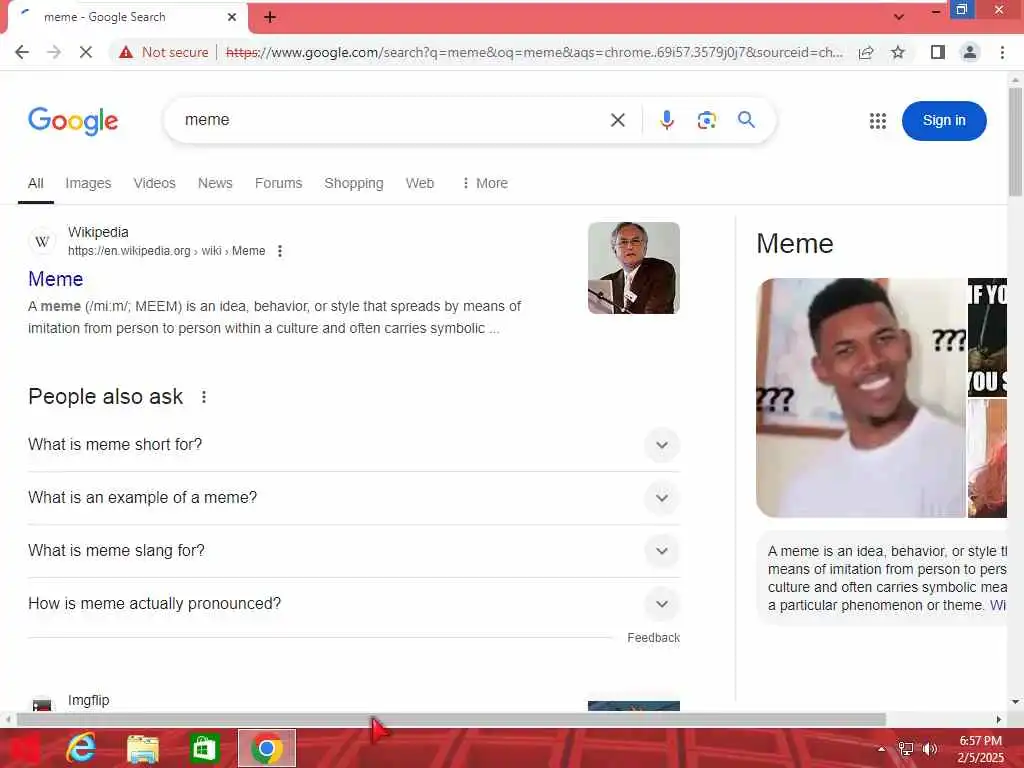
Task: Open Windows Store from taskbar
Action: (204, 749)
